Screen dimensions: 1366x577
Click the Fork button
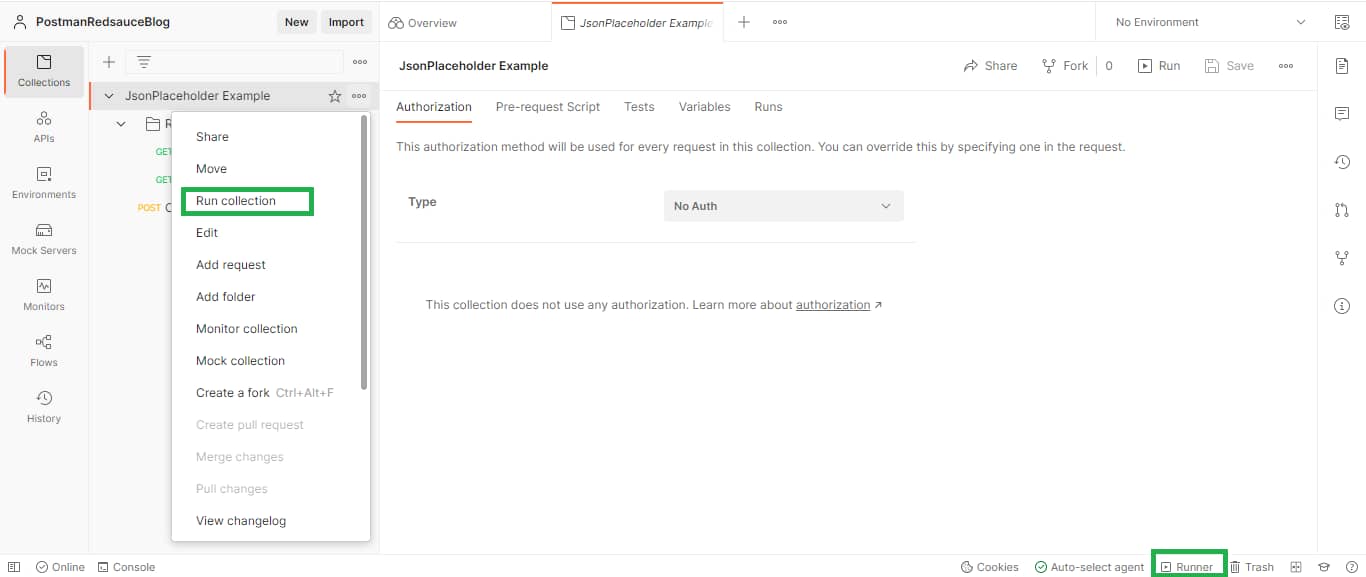pos(1065,66)
